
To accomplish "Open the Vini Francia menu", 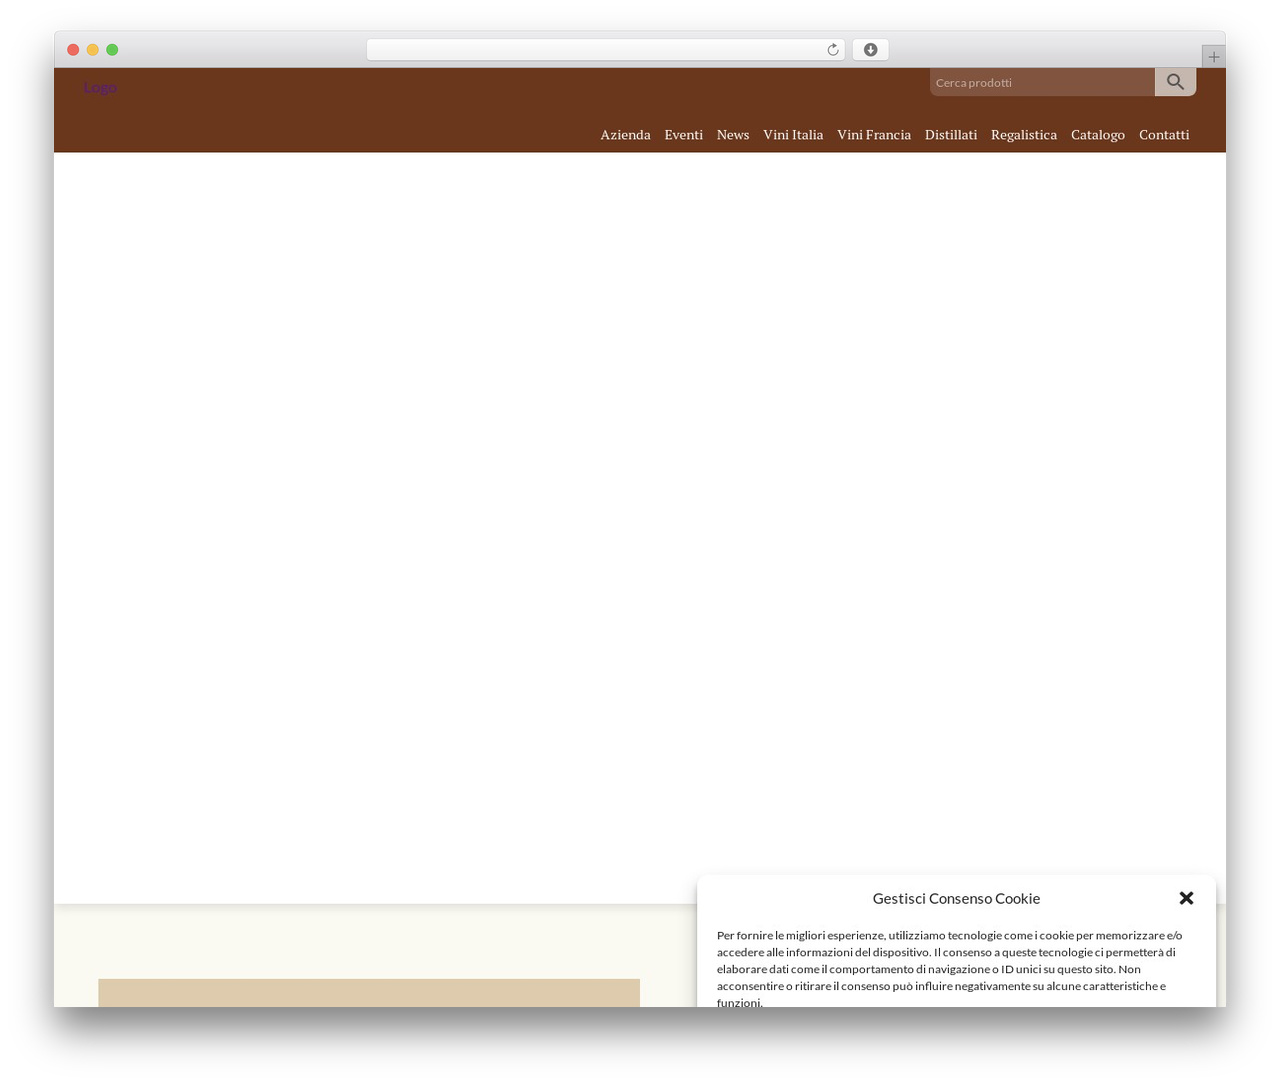I will (x=874, y=134).
